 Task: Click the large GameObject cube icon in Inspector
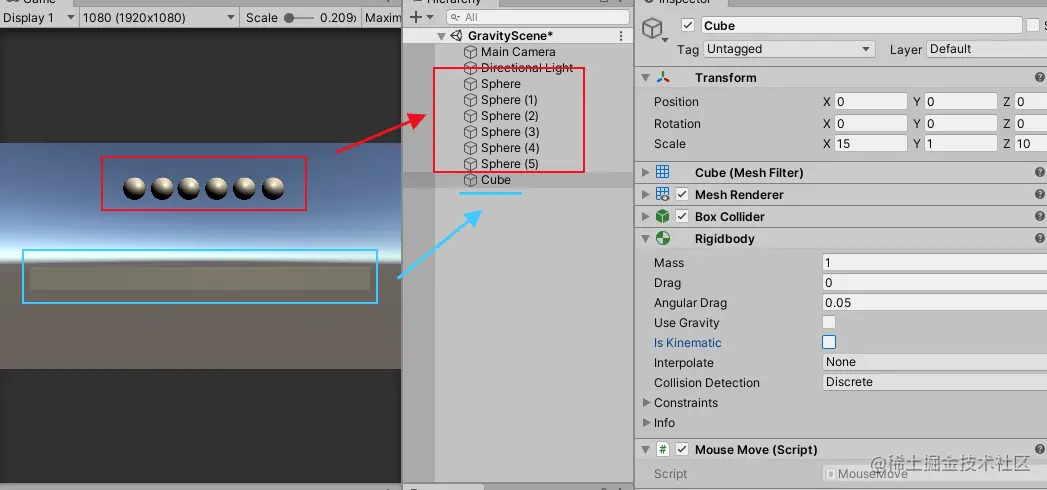(652, 28)
